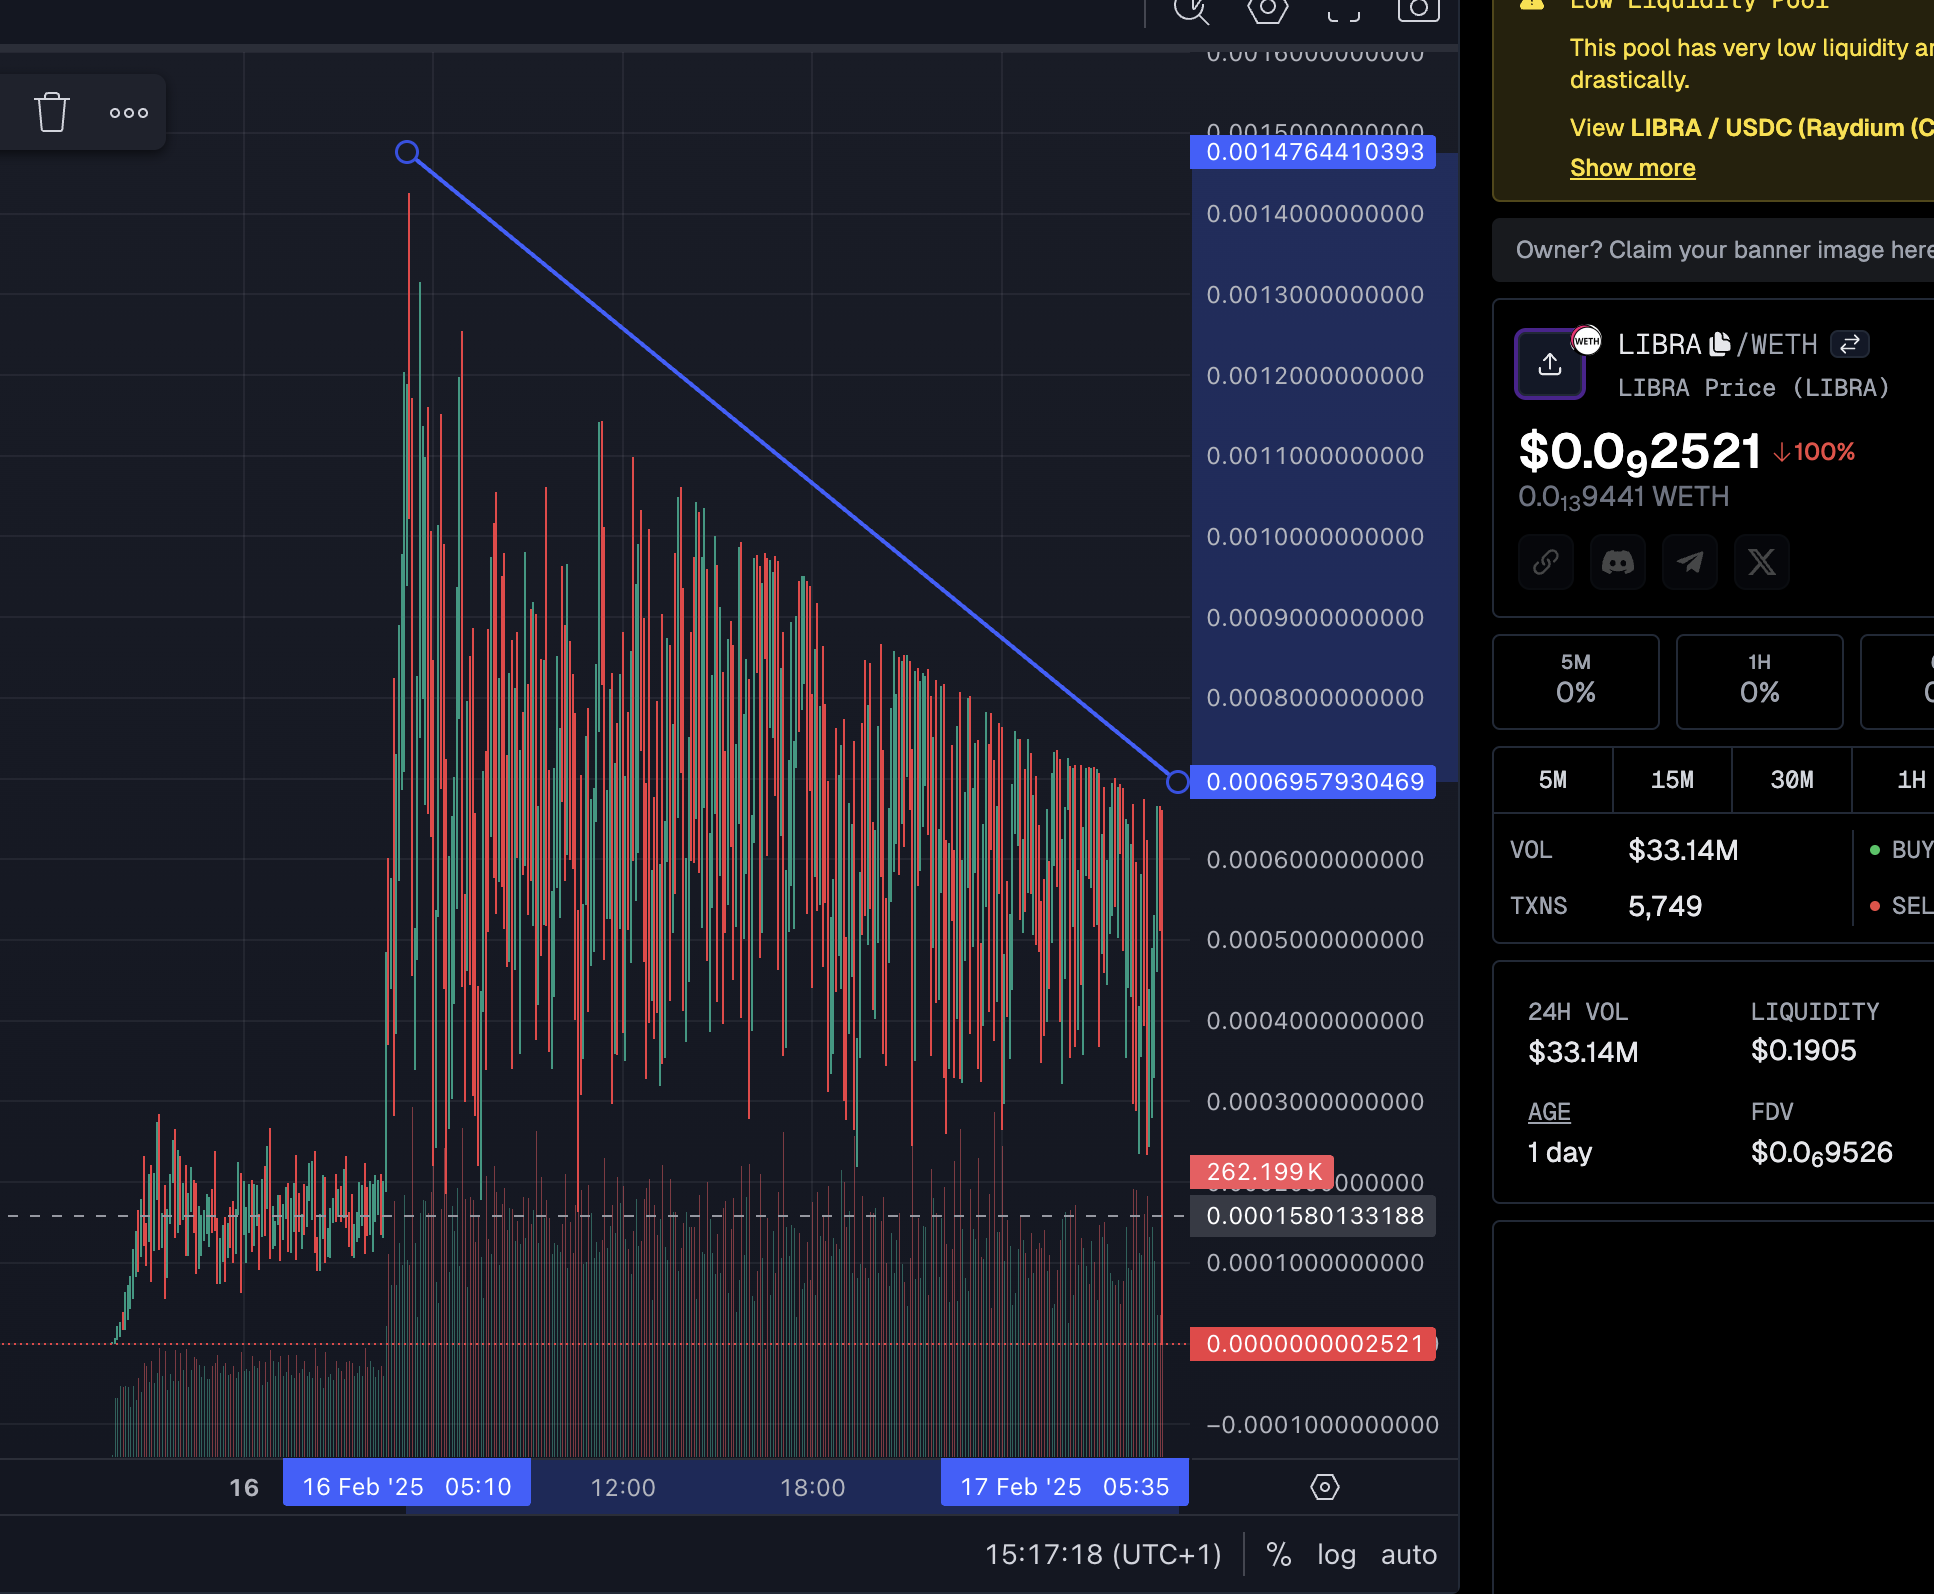
Task: Click current price label 0.0000000002521
Action: 1314,1344
